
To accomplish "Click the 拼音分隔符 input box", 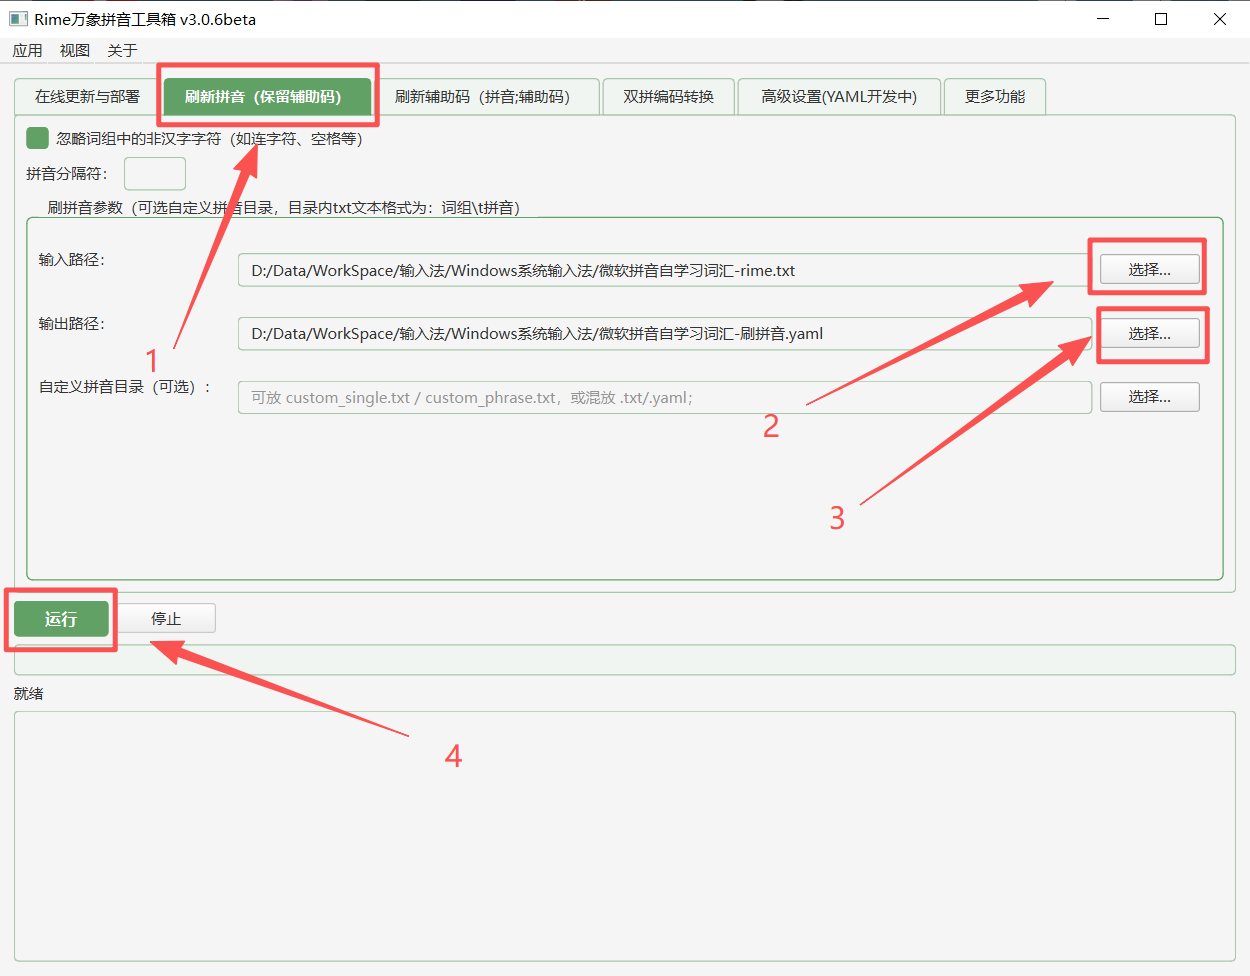I will coord(155,174).
